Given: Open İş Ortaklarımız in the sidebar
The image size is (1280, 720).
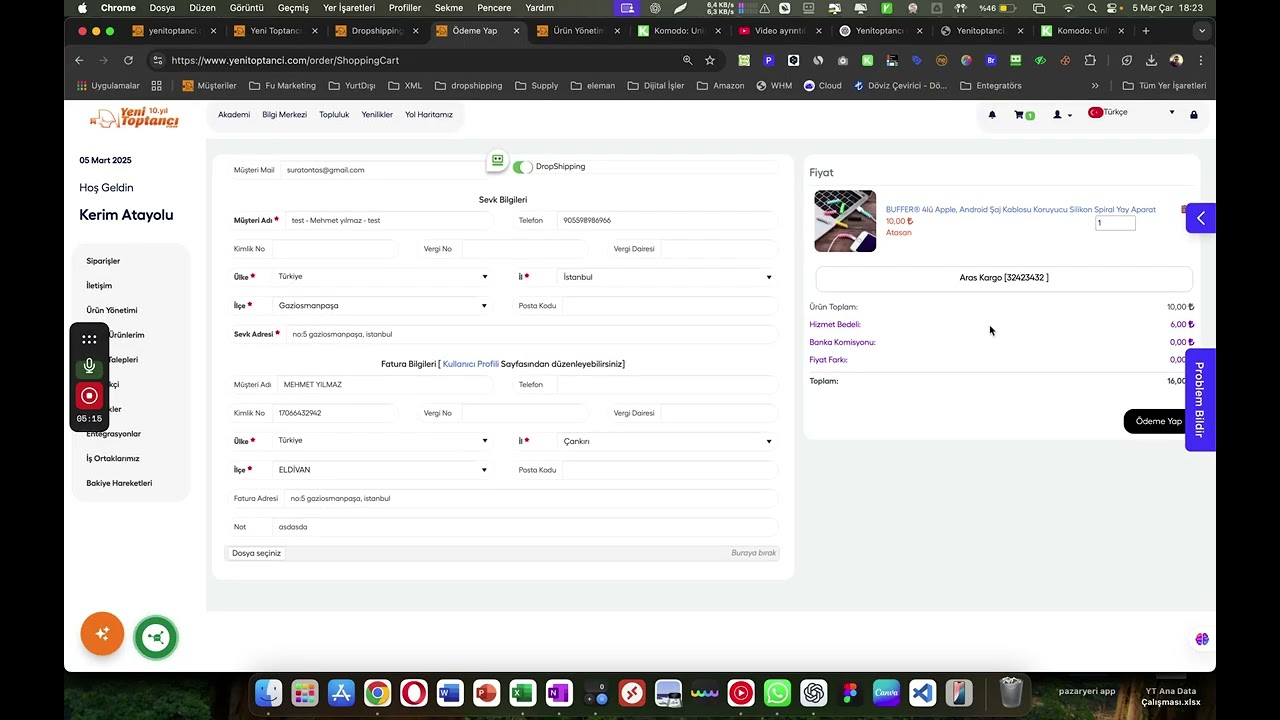Looking at the screenshot, I should (113, 458).
